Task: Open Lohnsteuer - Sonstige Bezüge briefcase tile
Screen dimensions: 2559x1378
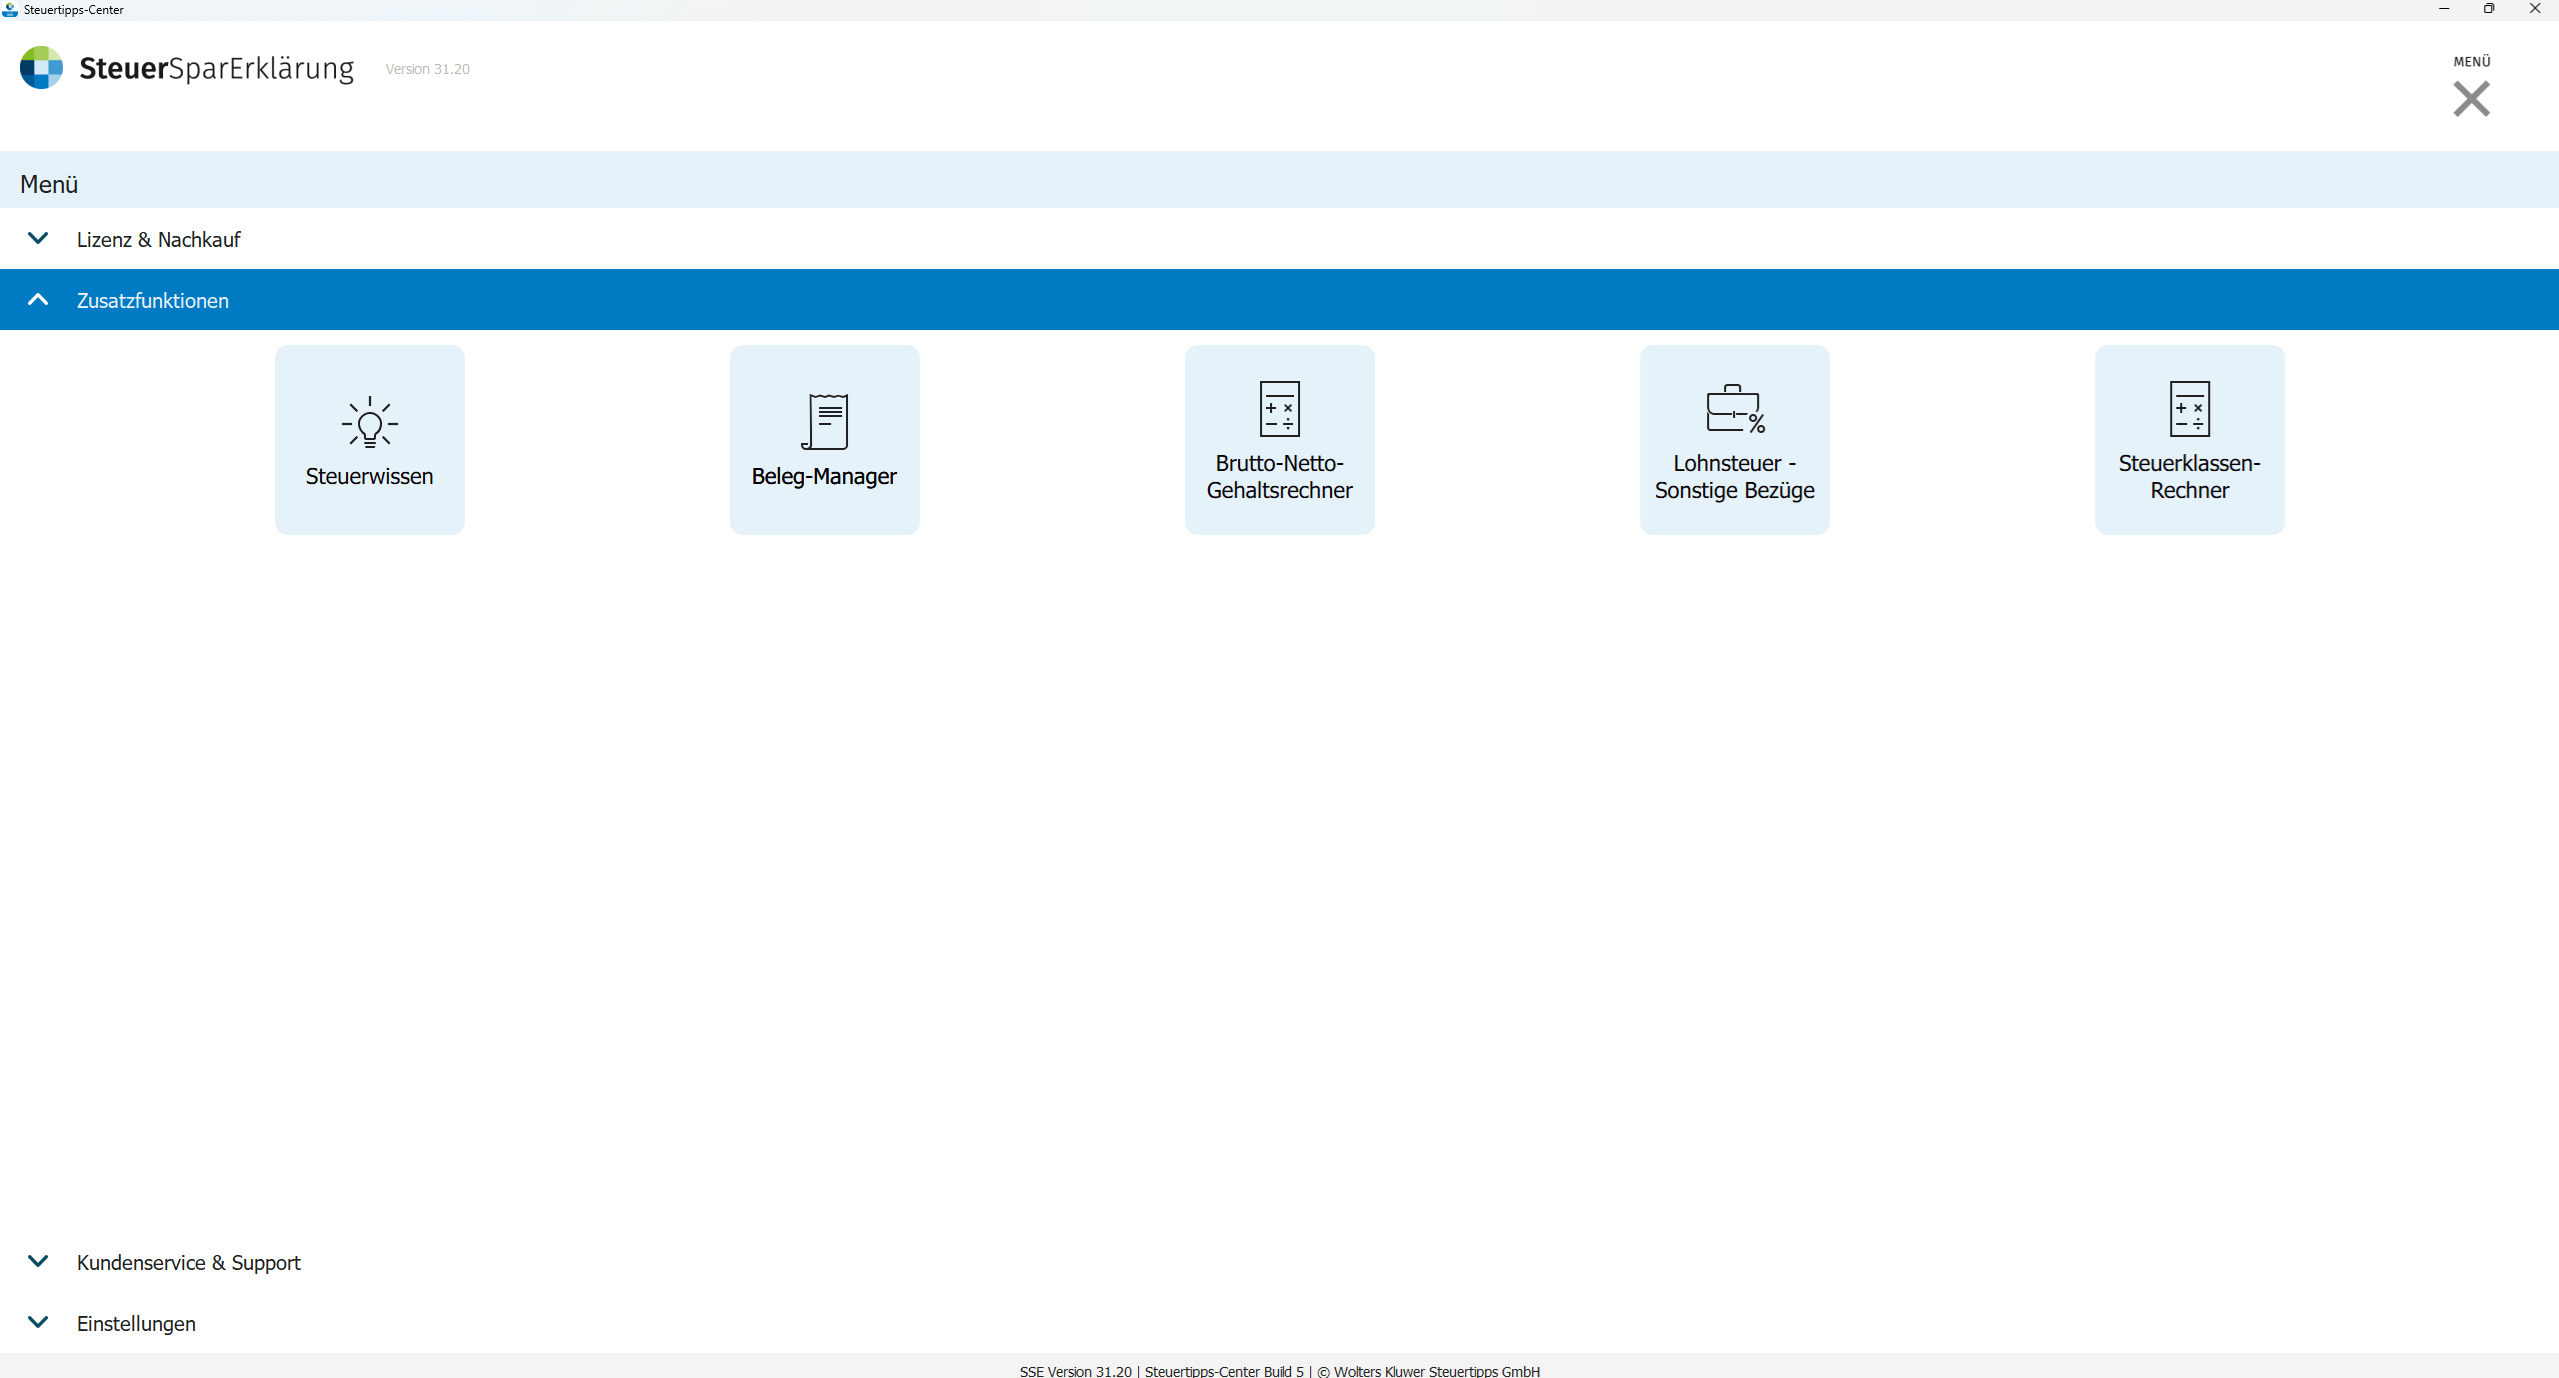Action: tap(1734, 439)
